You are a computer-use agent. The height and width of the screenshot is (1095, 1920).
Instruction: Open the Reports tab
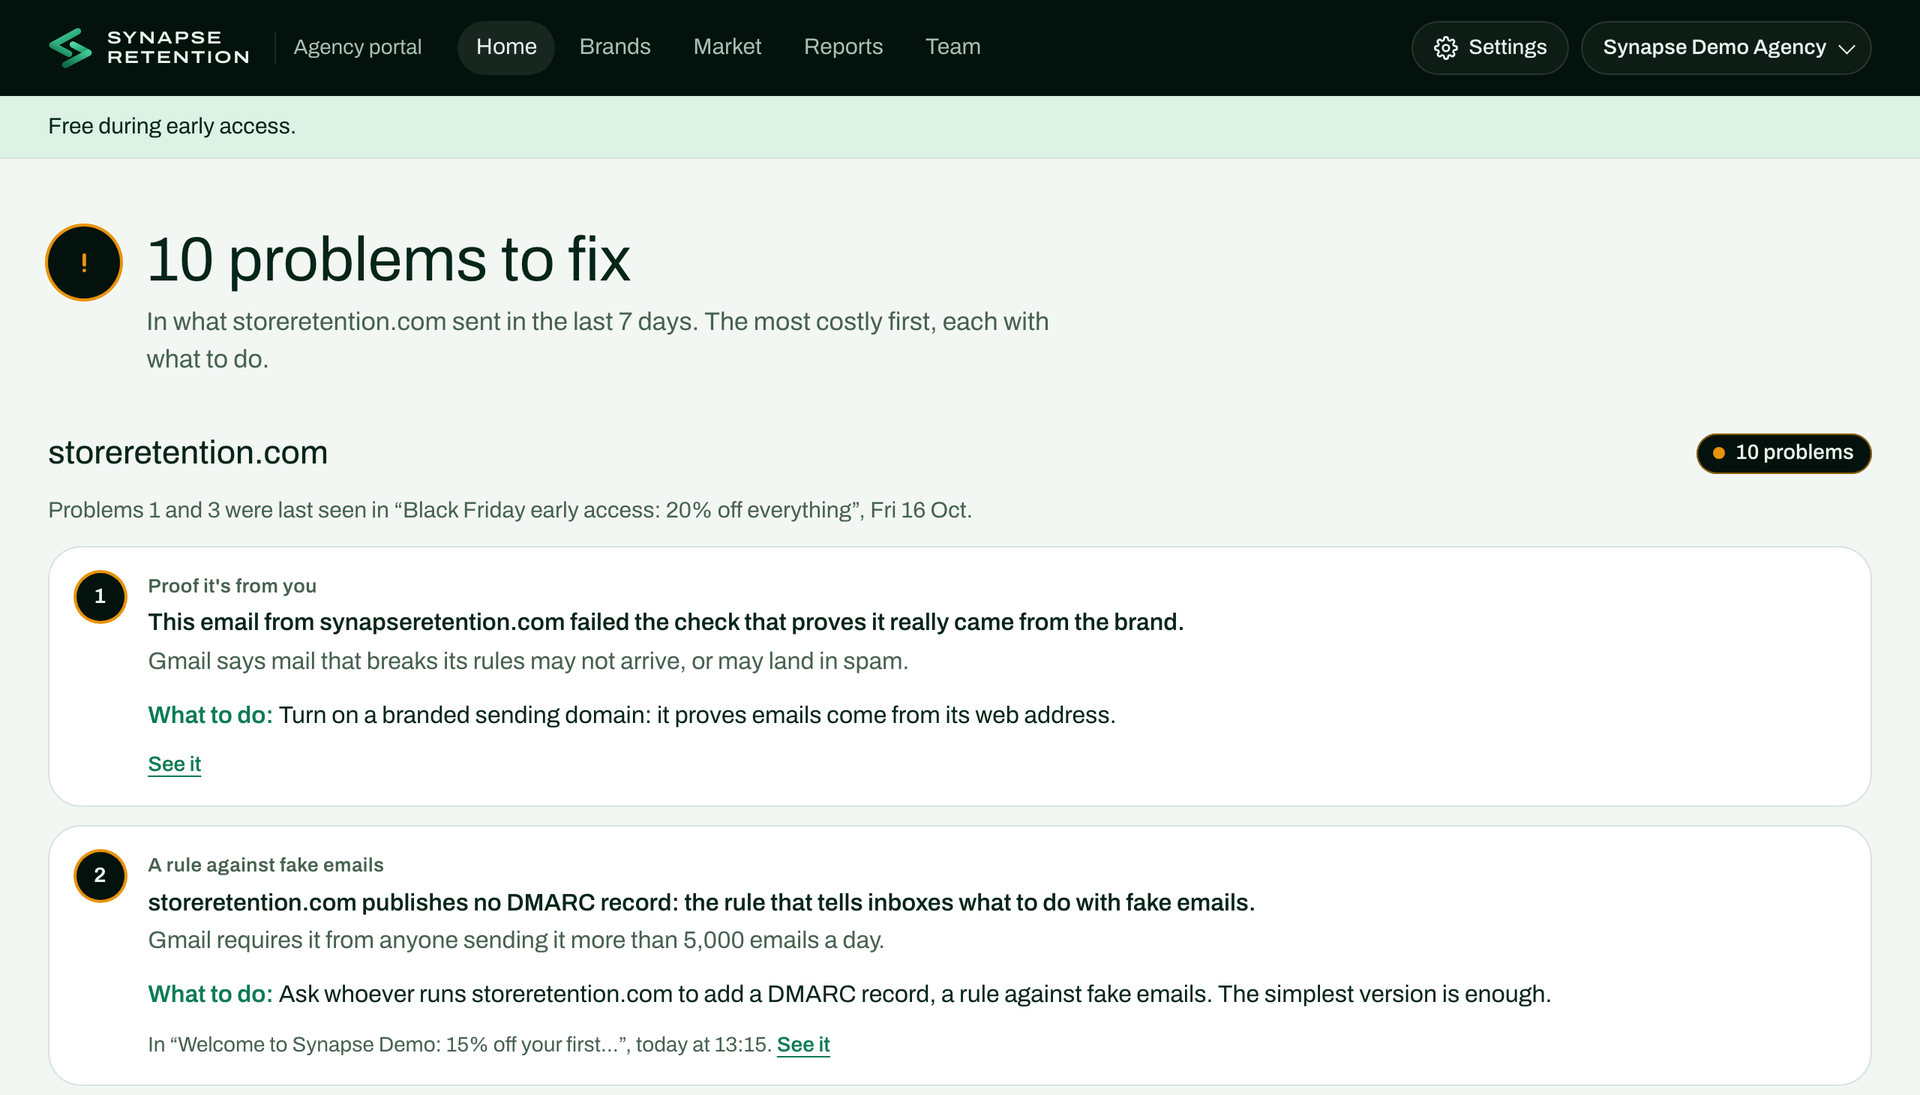point(843,47)
